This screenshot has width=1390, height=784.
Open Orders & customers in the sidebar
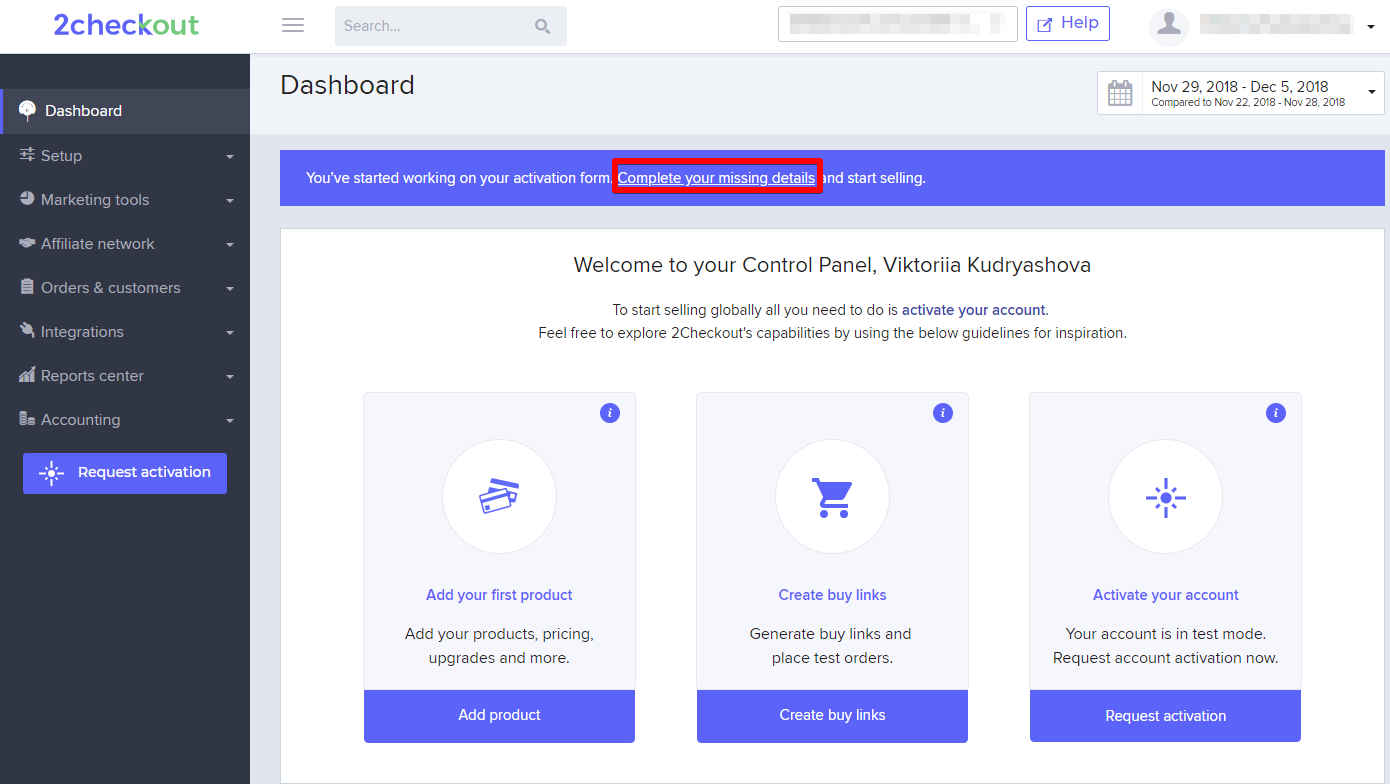click(x=125, y=287)
